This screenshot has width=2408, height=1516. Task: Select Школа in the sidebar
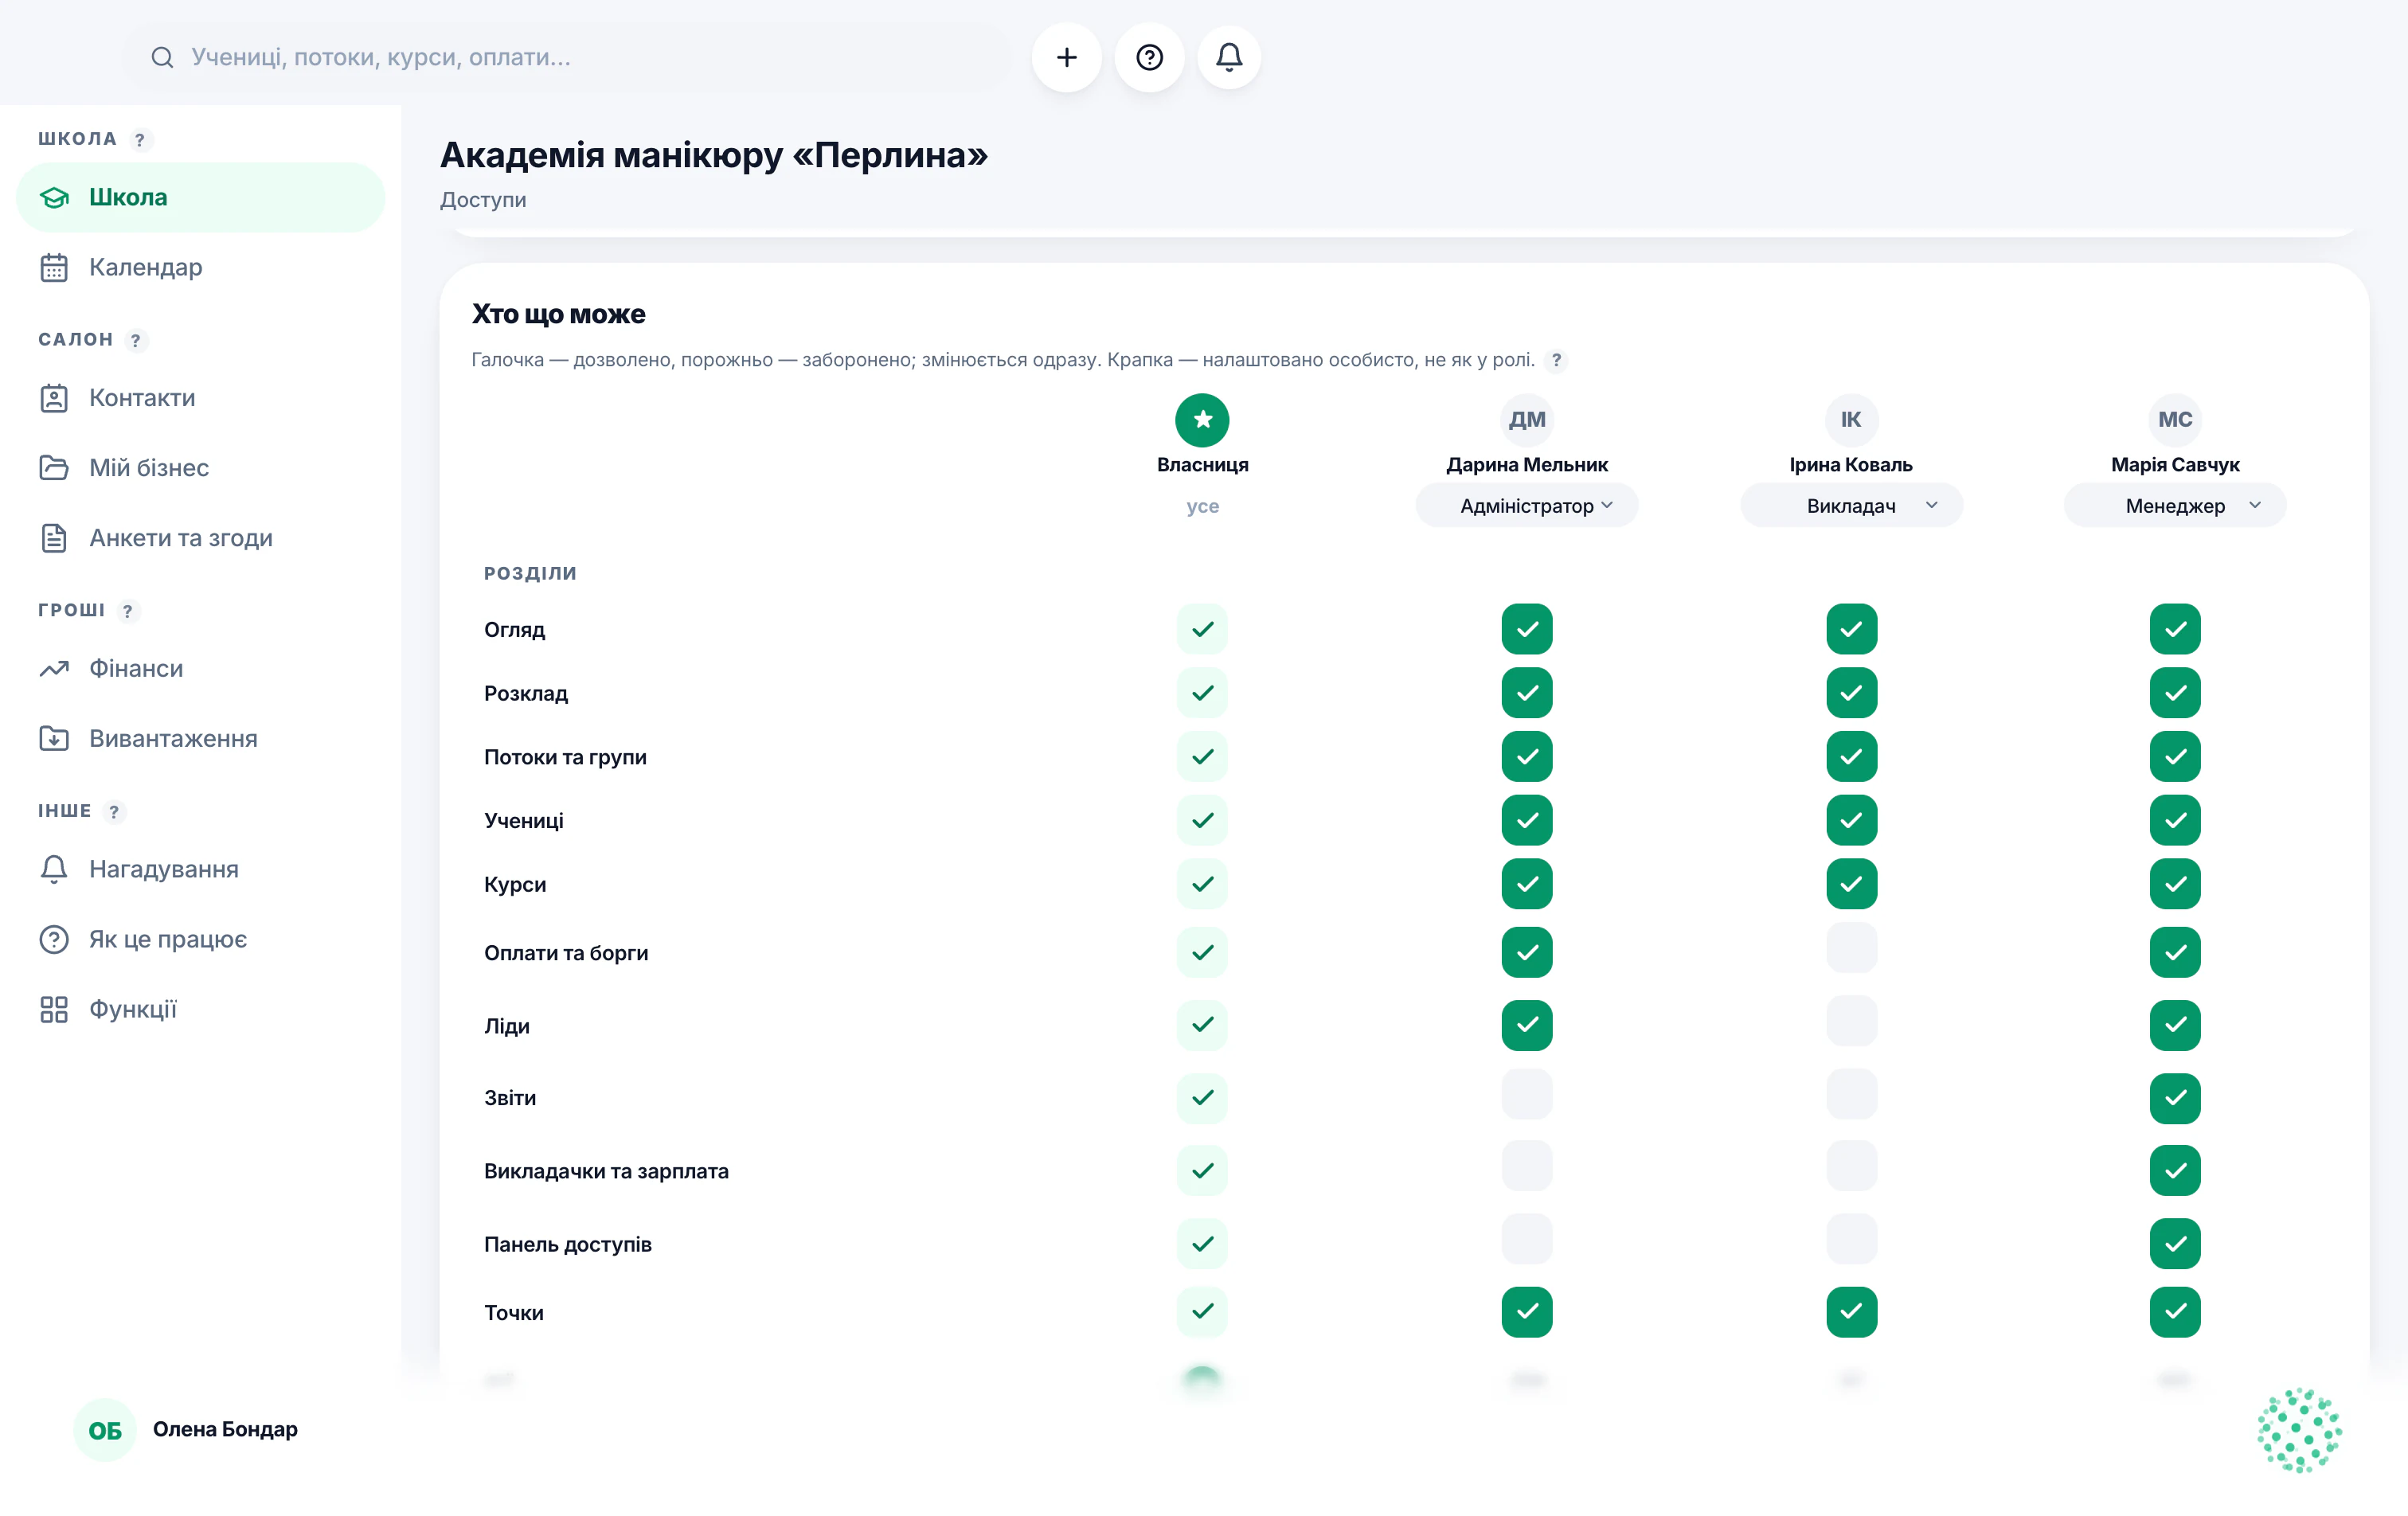pos(200,197)
